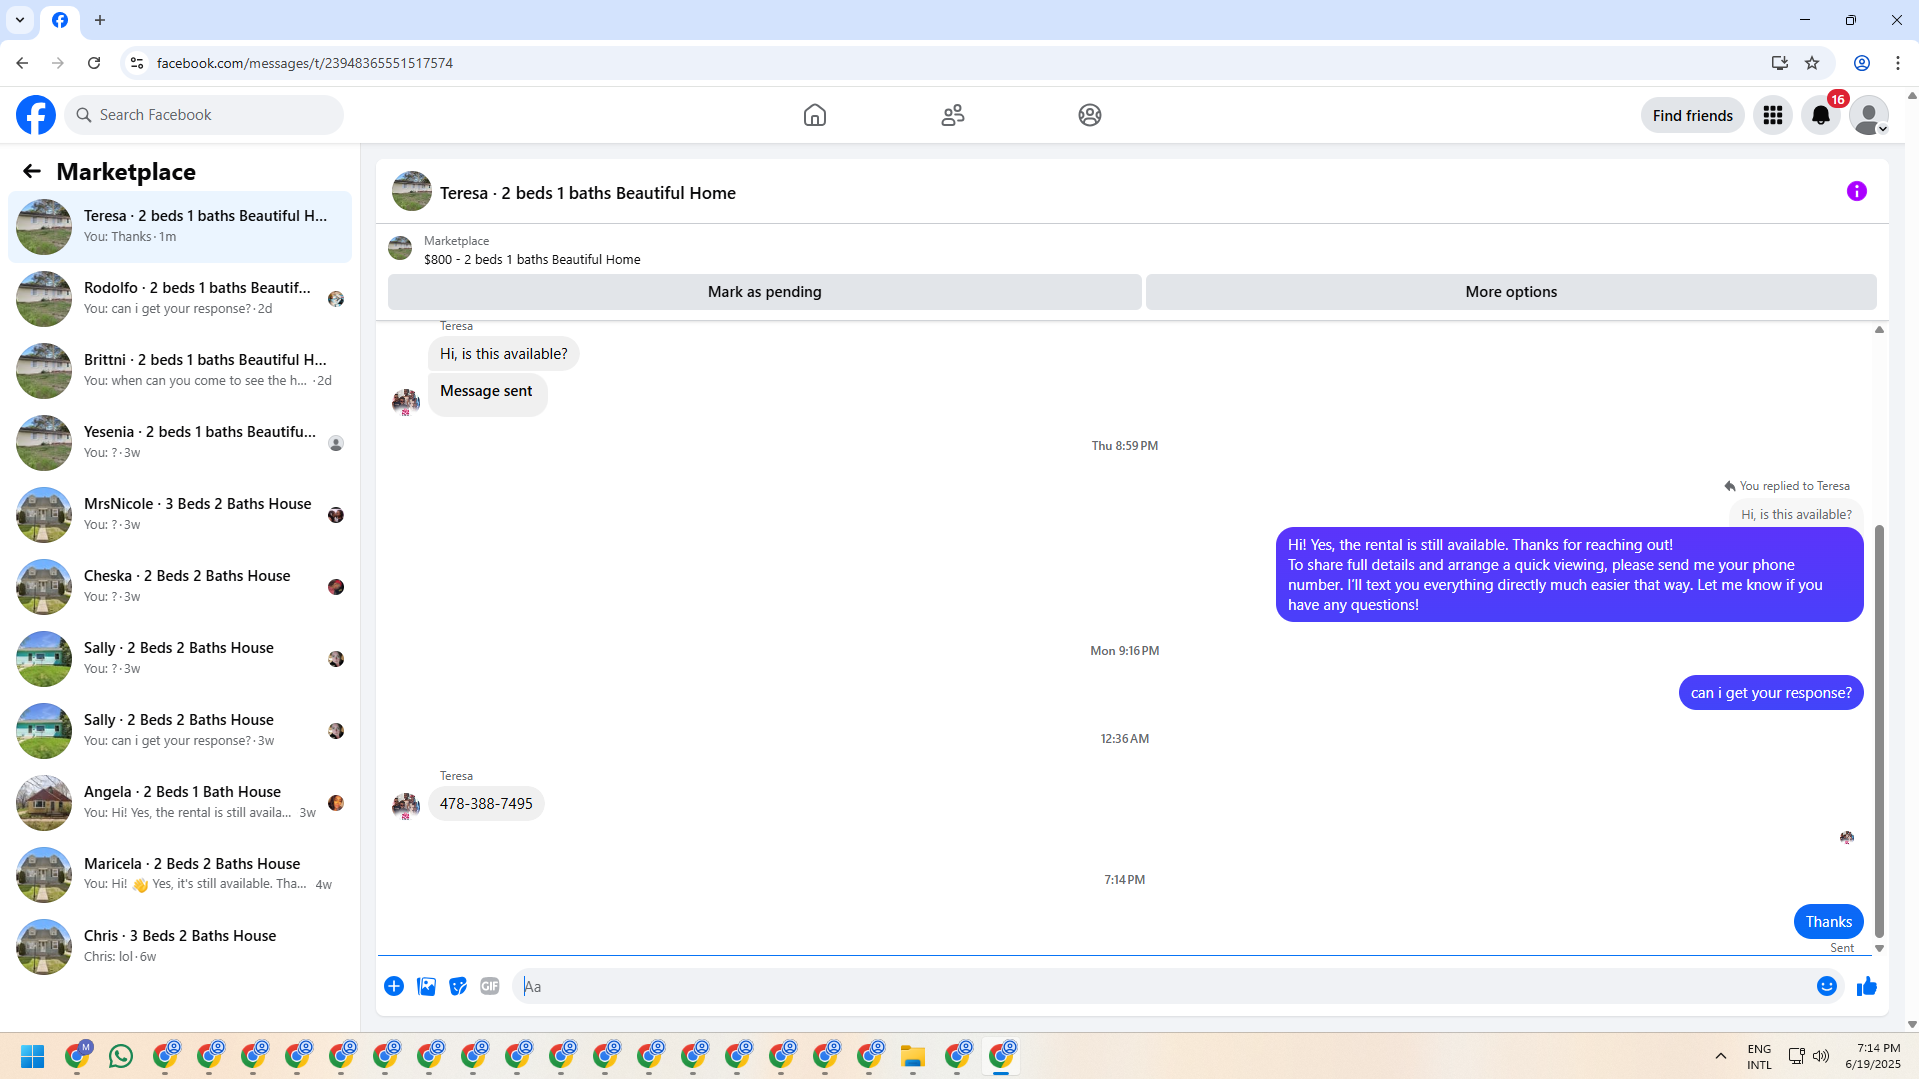1919x1079 pixels.
Task: Open Teresa conversation in the list
Action: pyautogui.click(x=180, y=227)
